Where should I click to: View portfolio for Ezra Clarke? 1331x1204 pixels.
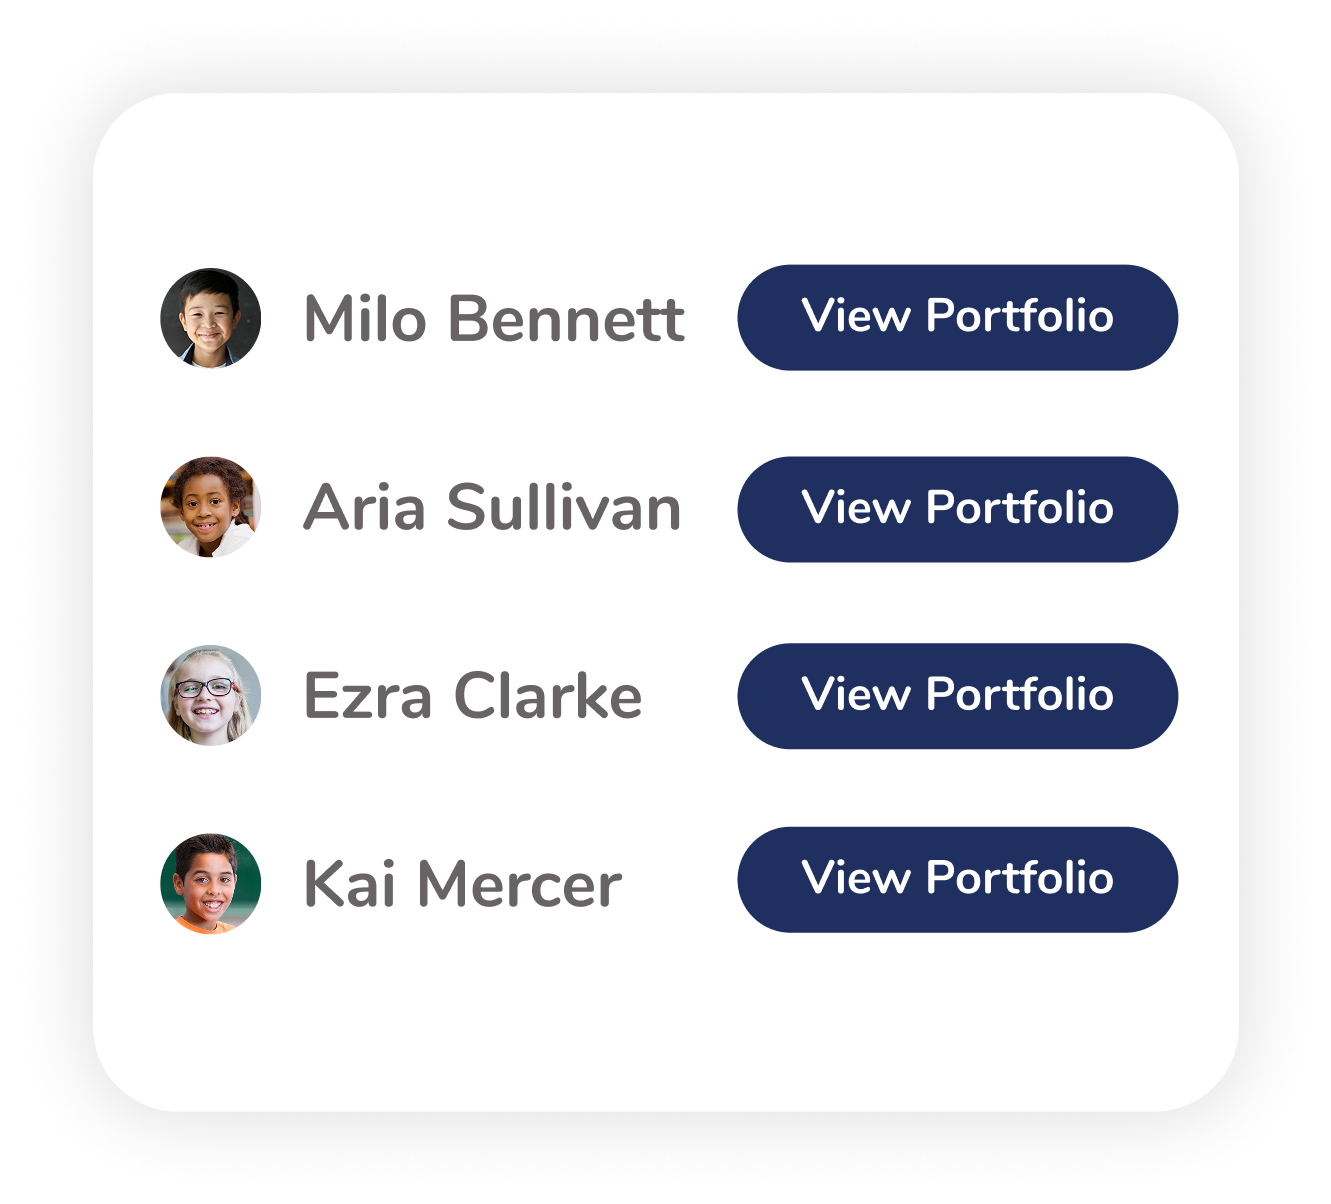[x=957, y=696]
